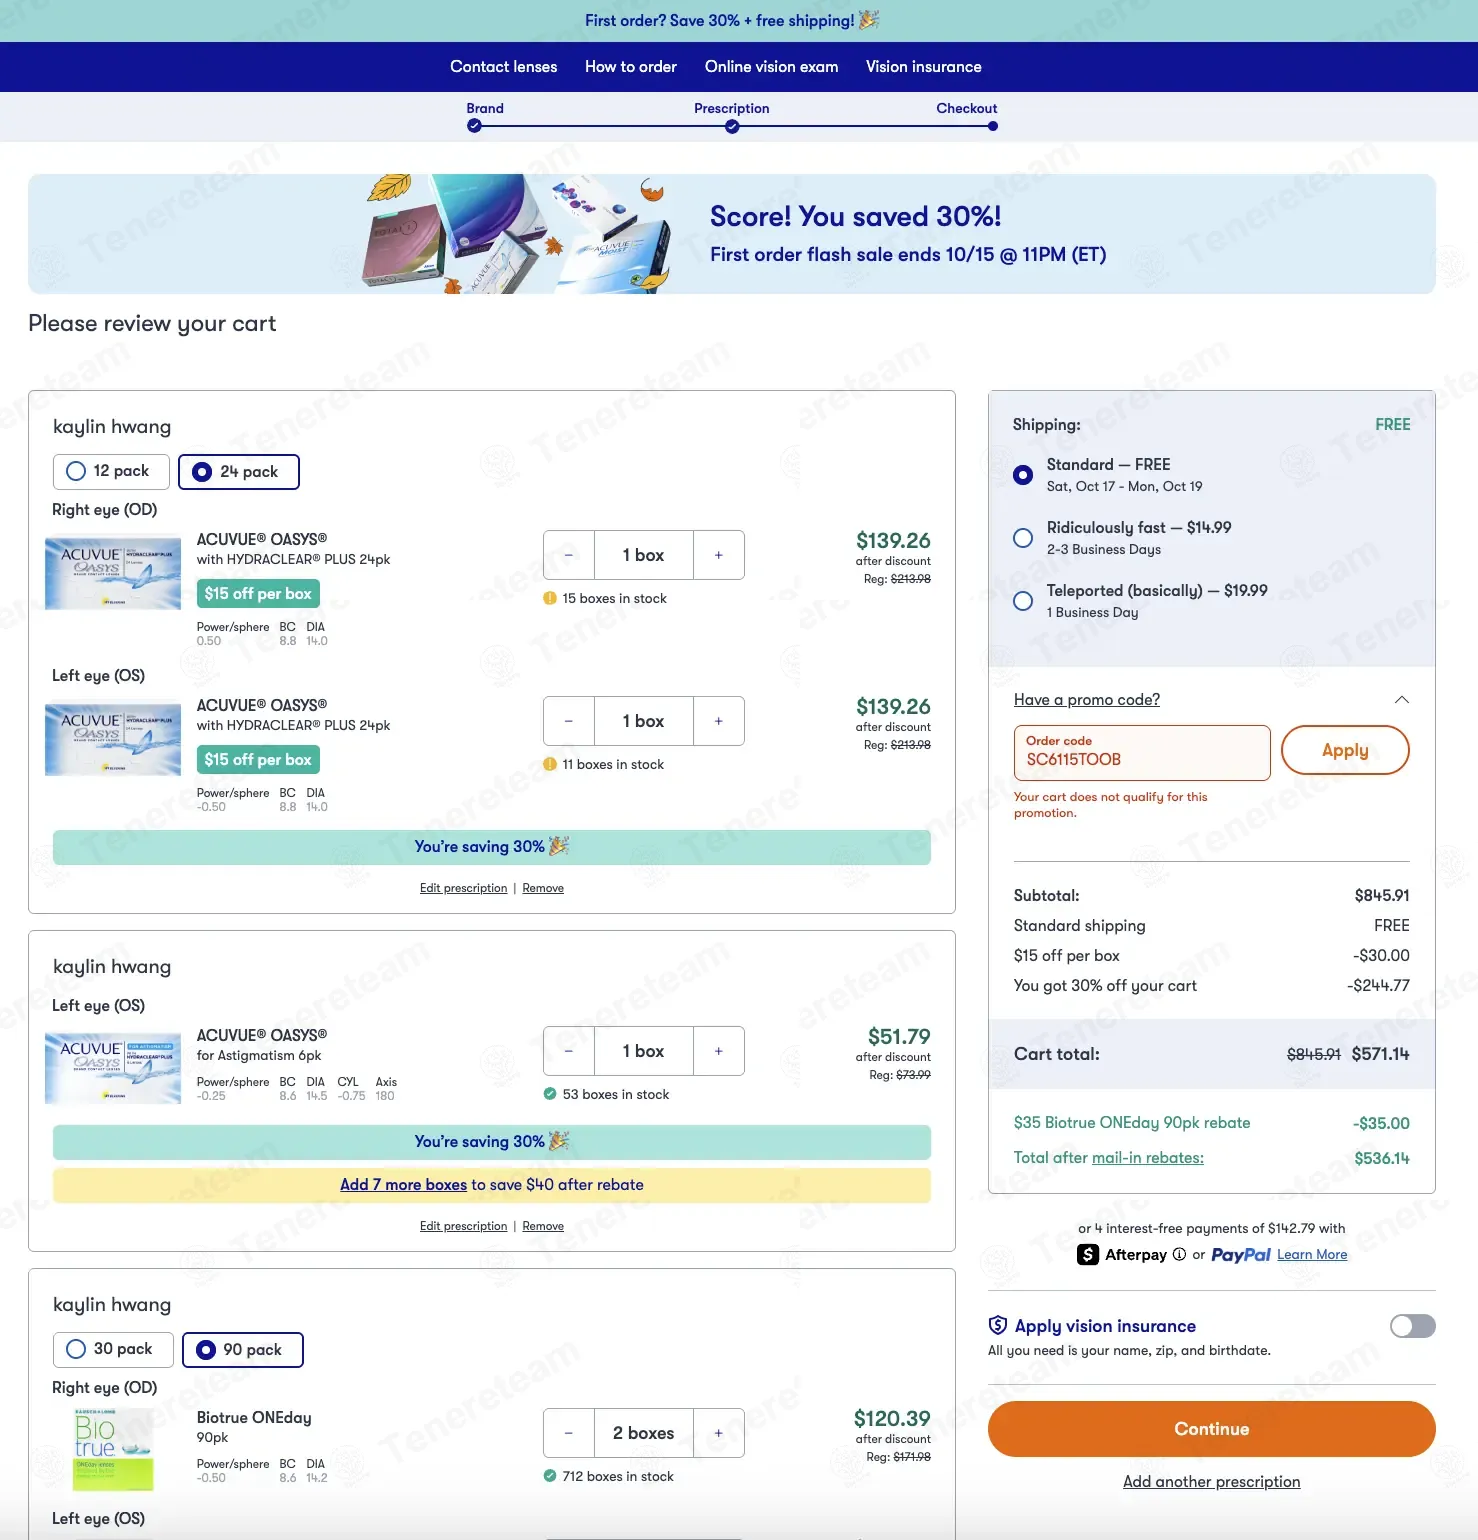Click the Apply promo code button

coord(1345,750)
